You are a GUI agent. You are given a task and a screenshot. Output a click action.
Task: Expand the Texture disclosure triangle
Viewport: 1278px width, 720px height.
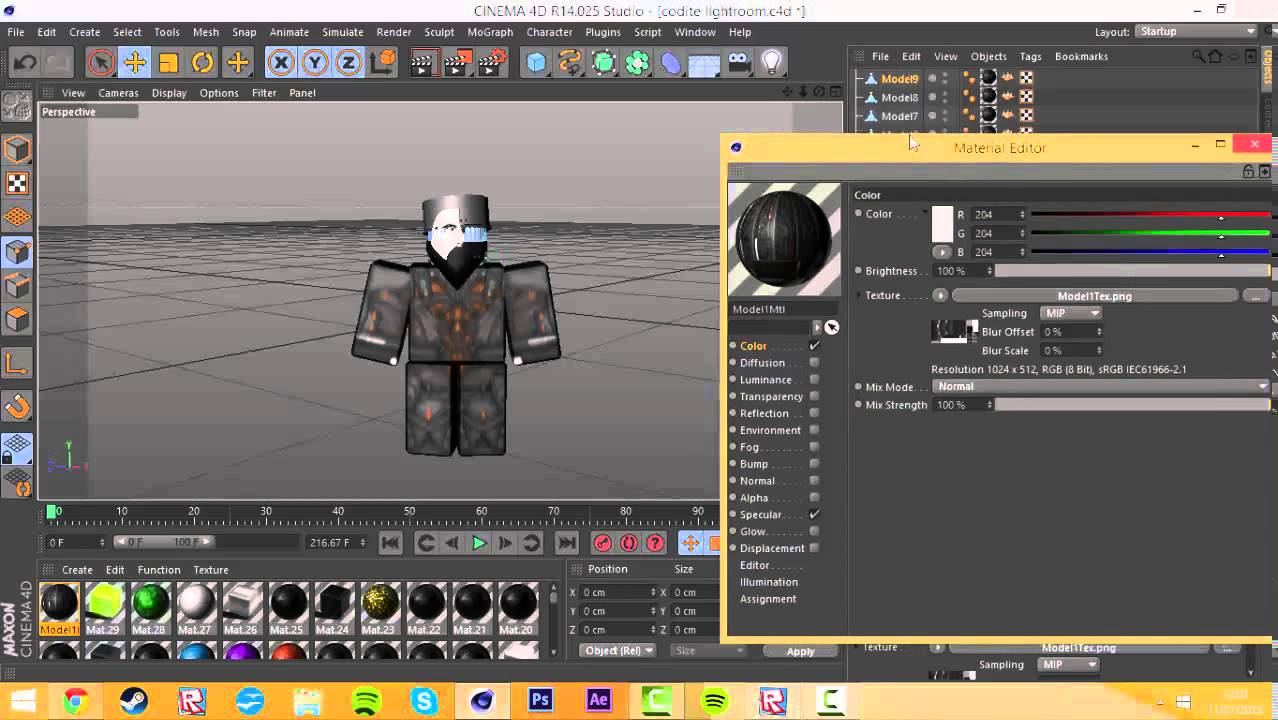click(x=858, y=296)
